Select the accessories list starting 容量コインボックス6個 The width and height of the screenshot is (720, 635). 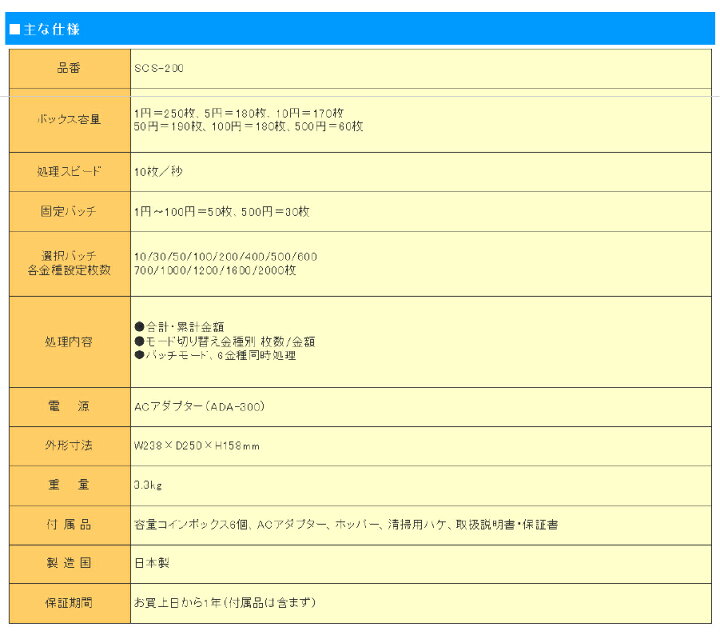pos(346,525)
